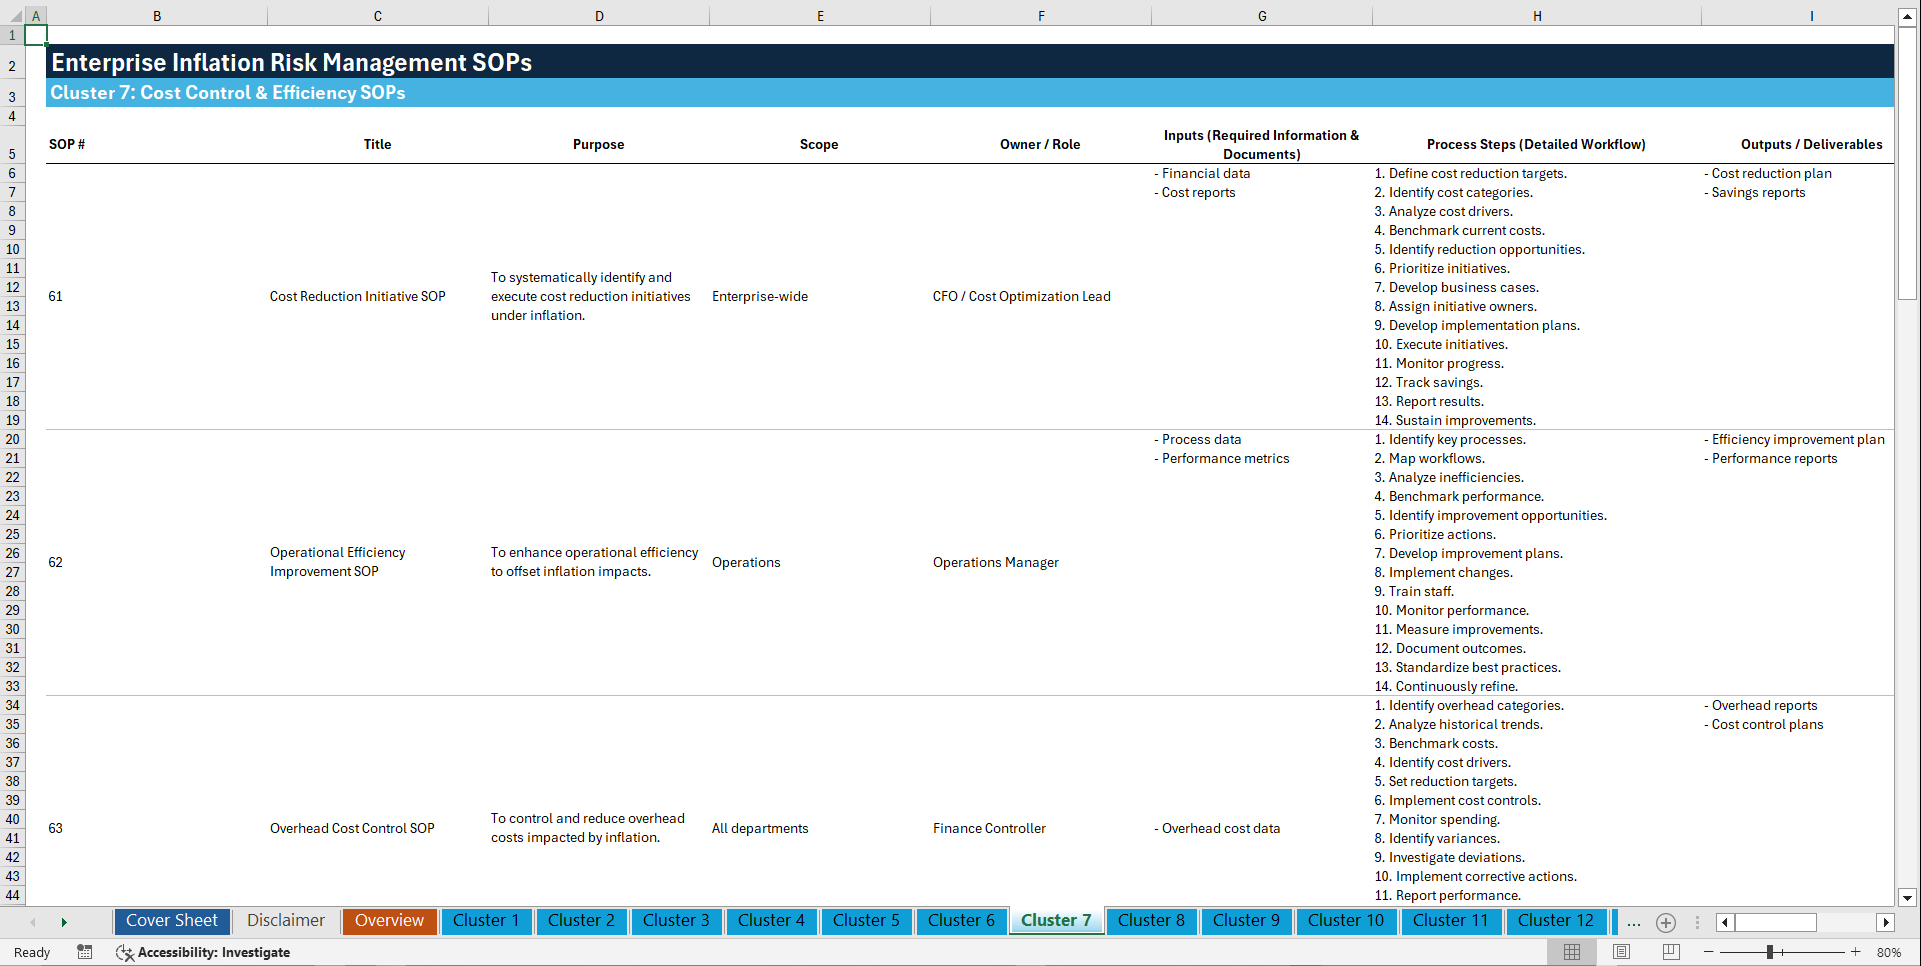Viewport: 1921px width, 966px height.
Task: Open the sheet list via the ellipsis
Action: click(1634, 922)
